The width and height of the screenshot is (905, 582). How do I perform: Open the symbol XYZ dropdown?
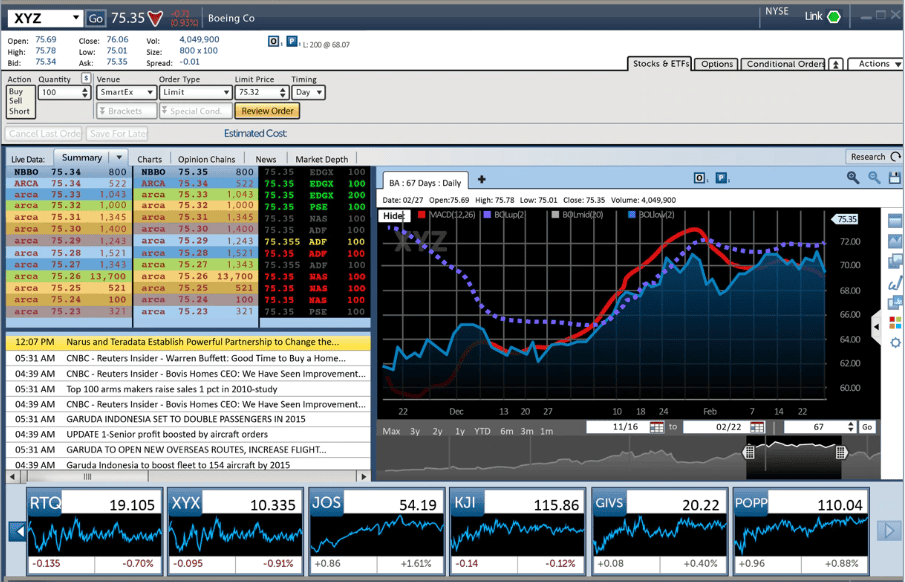(76, 18)
